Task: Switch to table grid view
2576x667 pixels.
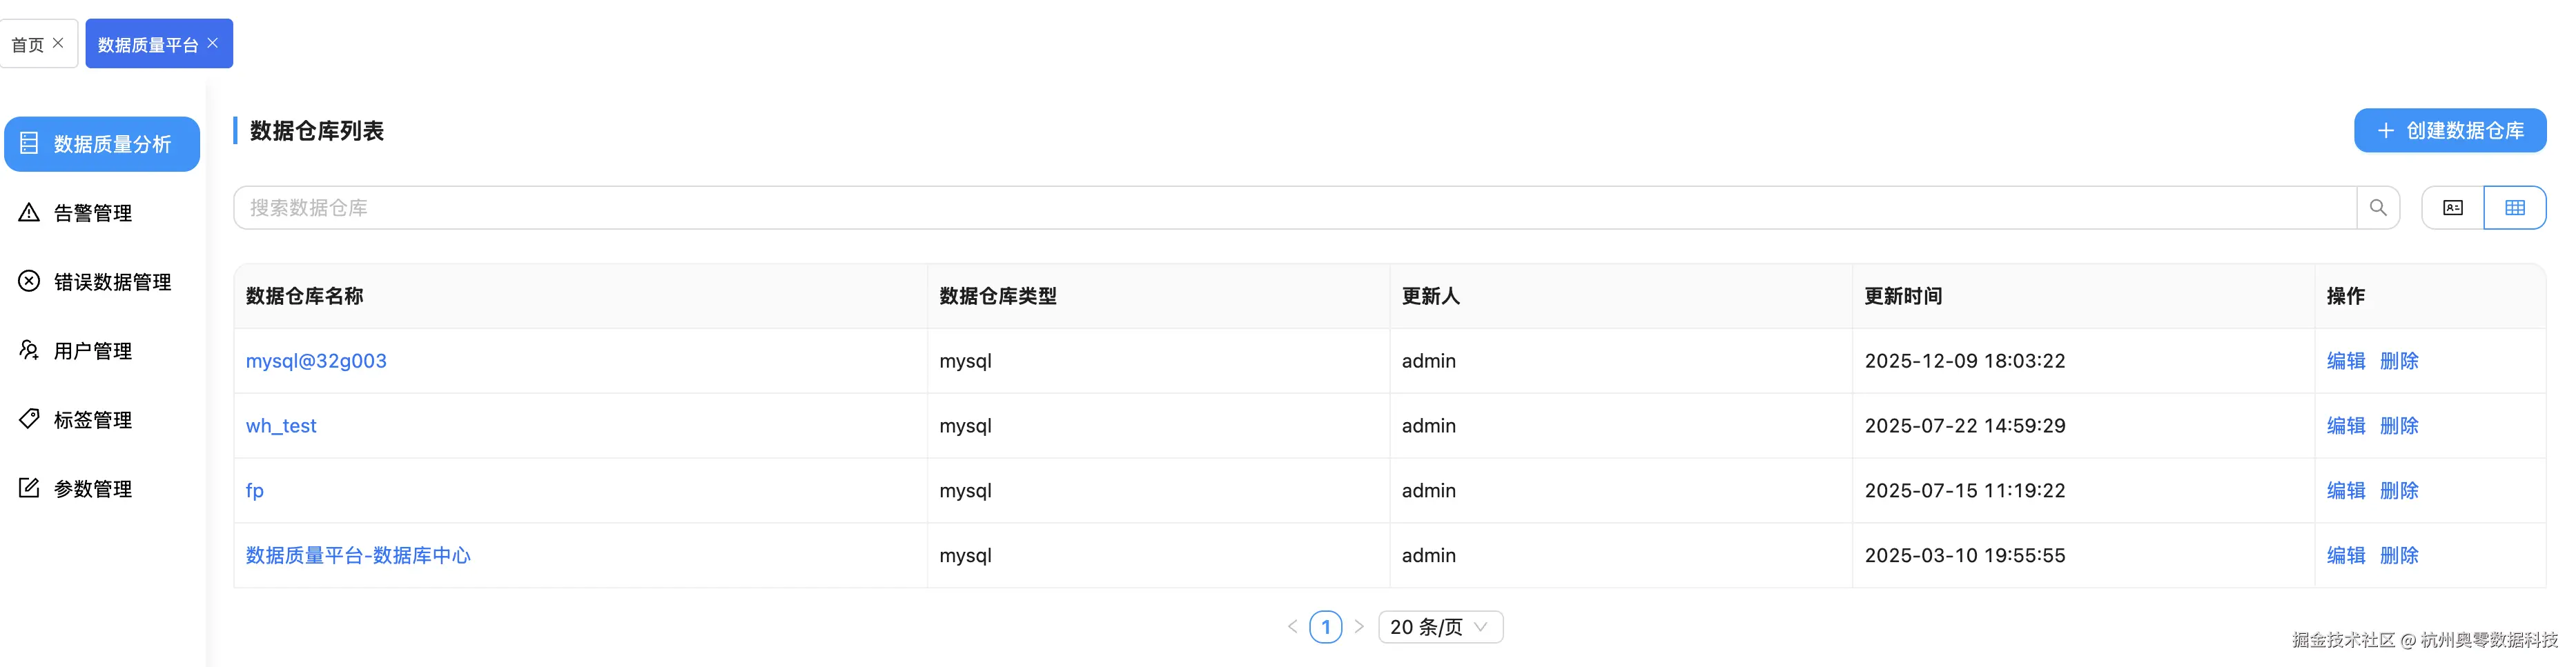Action: coord(2514,208)
